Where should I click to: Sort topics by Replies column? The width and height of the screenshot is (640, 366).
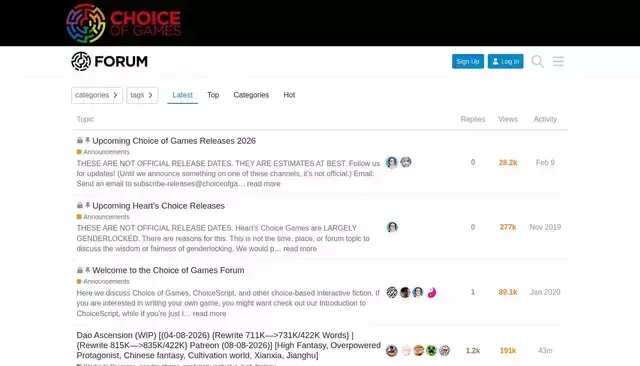coord(473,119)
